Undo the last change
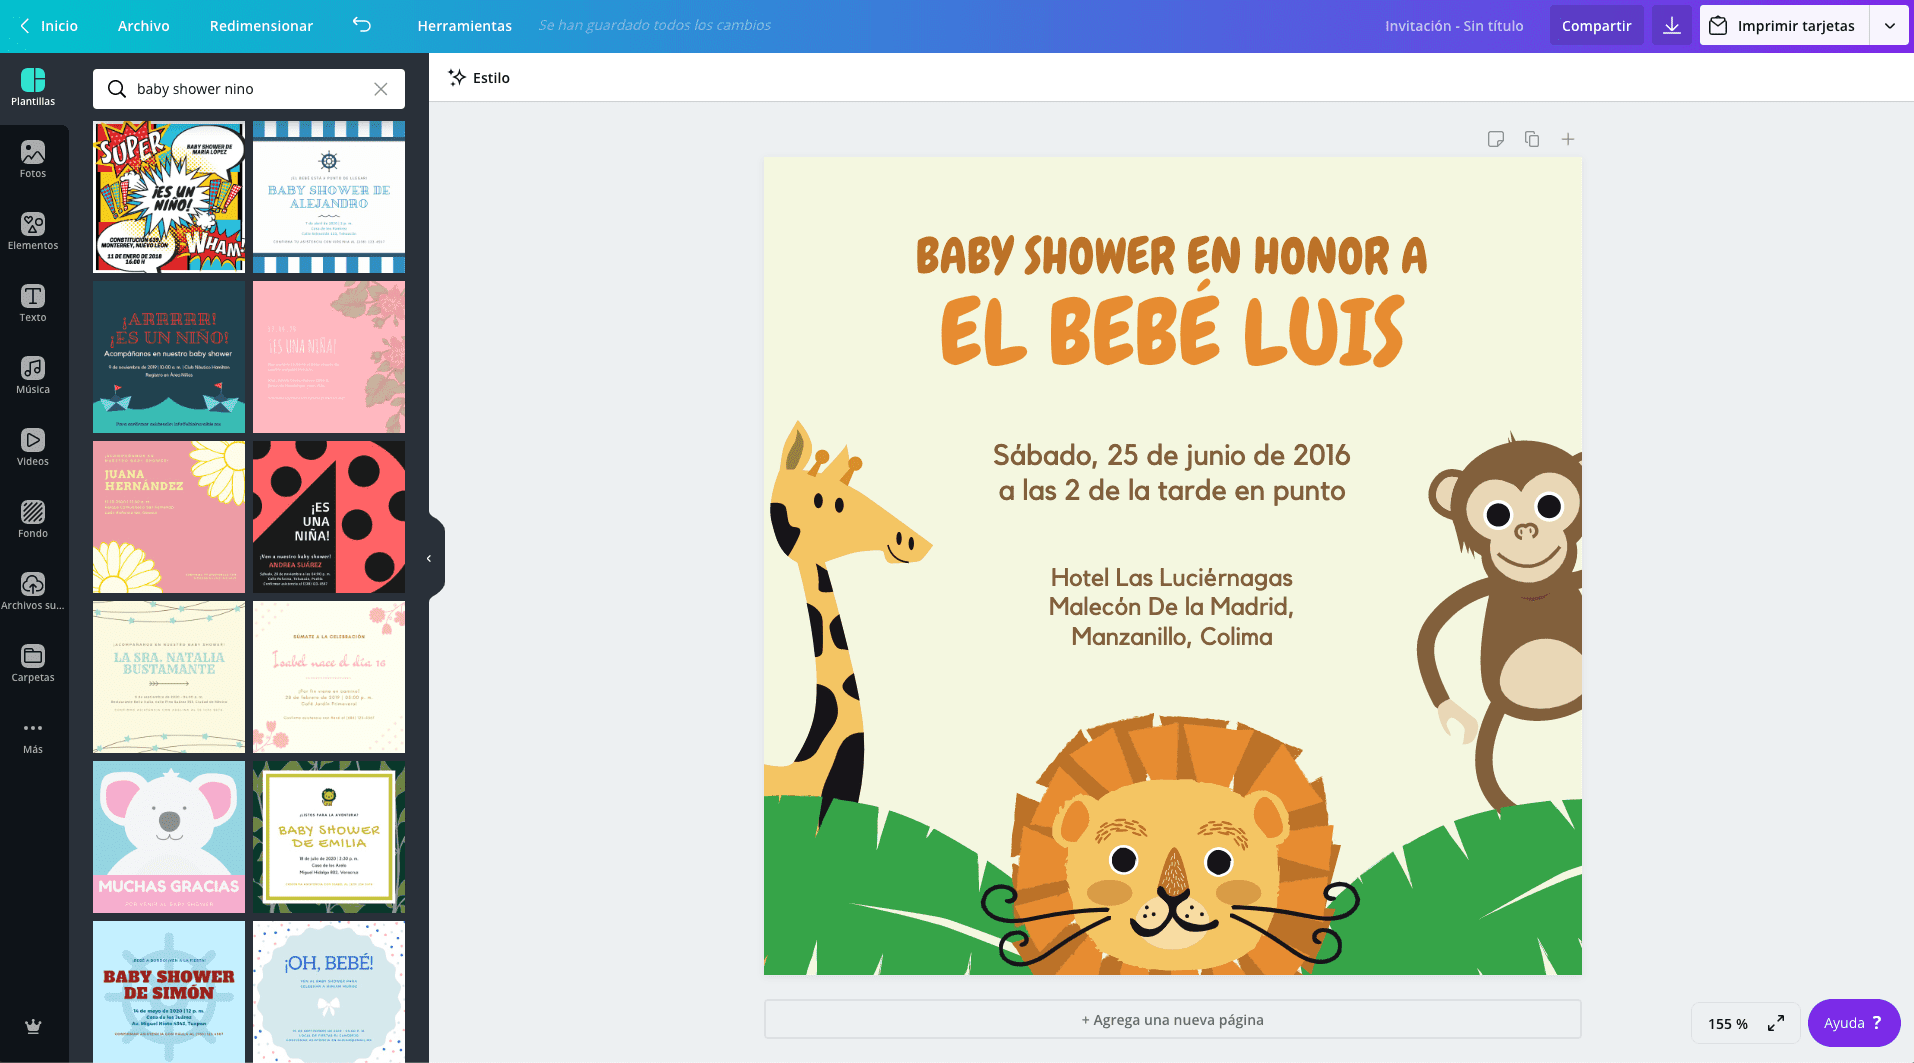Screen dimensions: 1914x1063 pyautogui.click(x=361, y=26)
